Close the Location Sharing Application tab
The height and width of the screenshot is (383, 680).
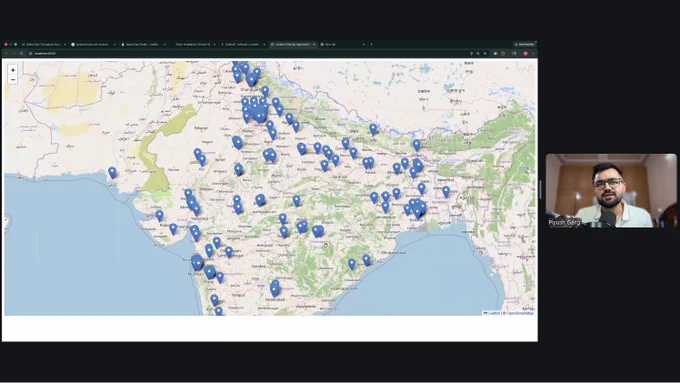(314, 44)
